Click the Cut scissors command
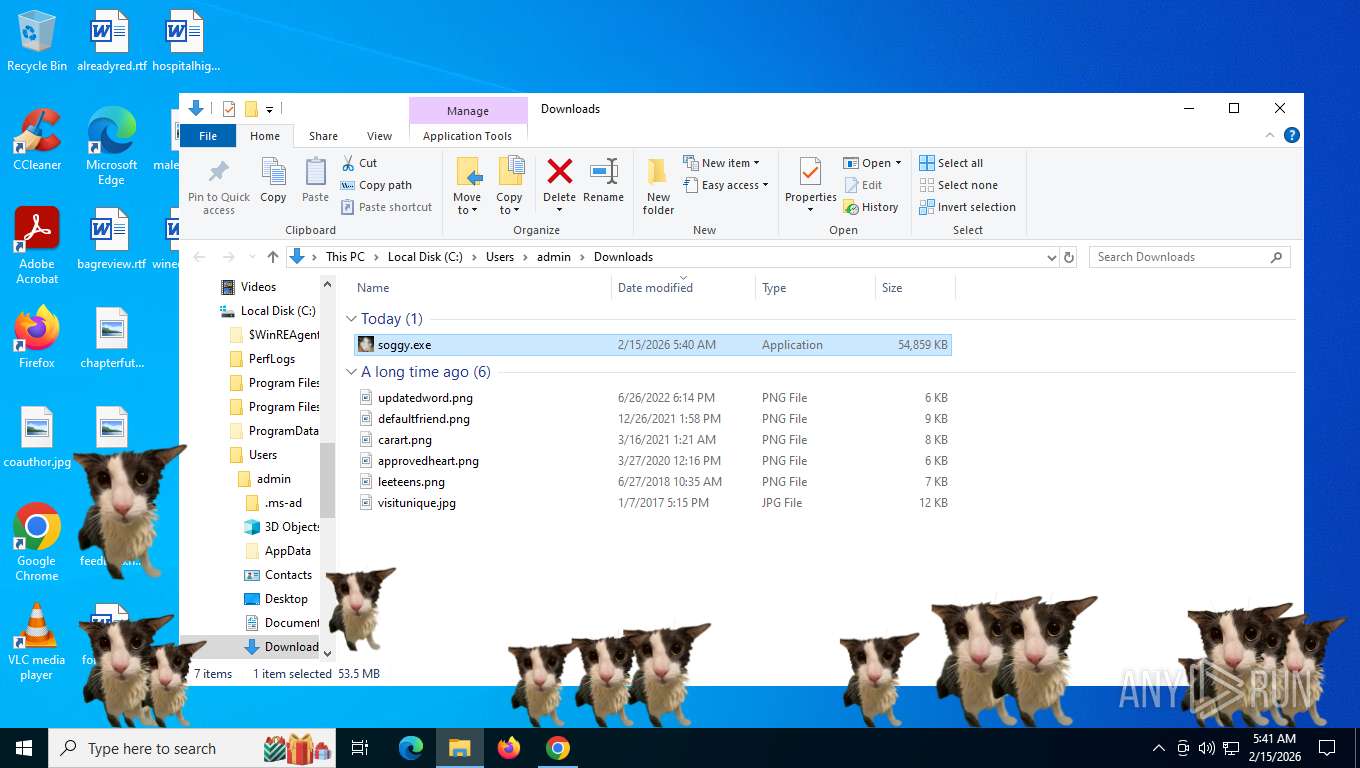The height and width of the screenshot is (768, 1360). point(359,163)
